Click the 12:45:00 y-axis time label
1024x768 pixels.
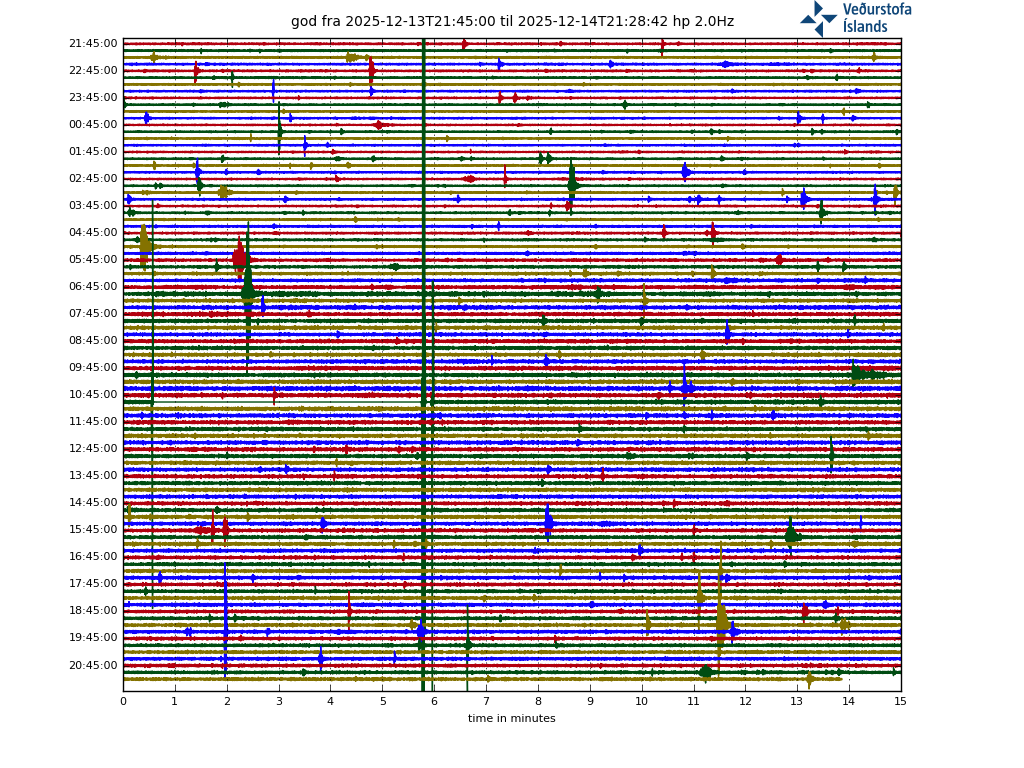(x=93, y=449)
